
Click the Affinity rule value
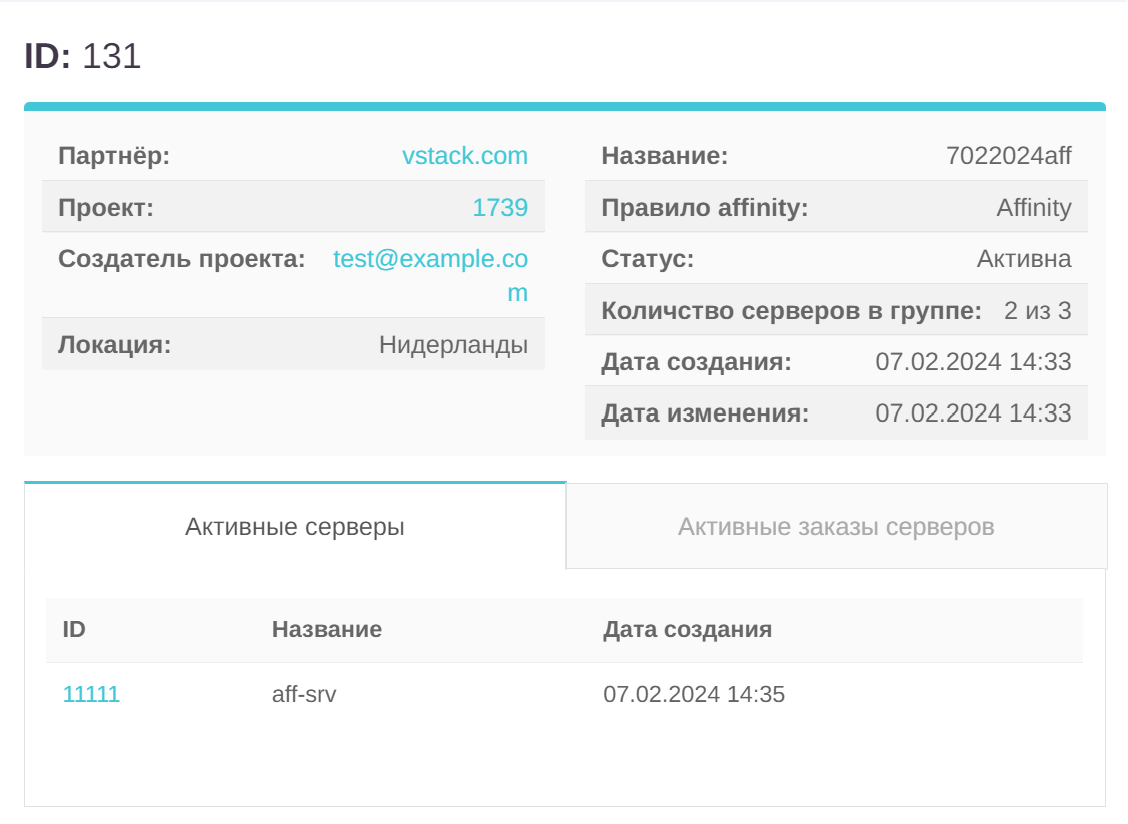(x=1033, y=208)
